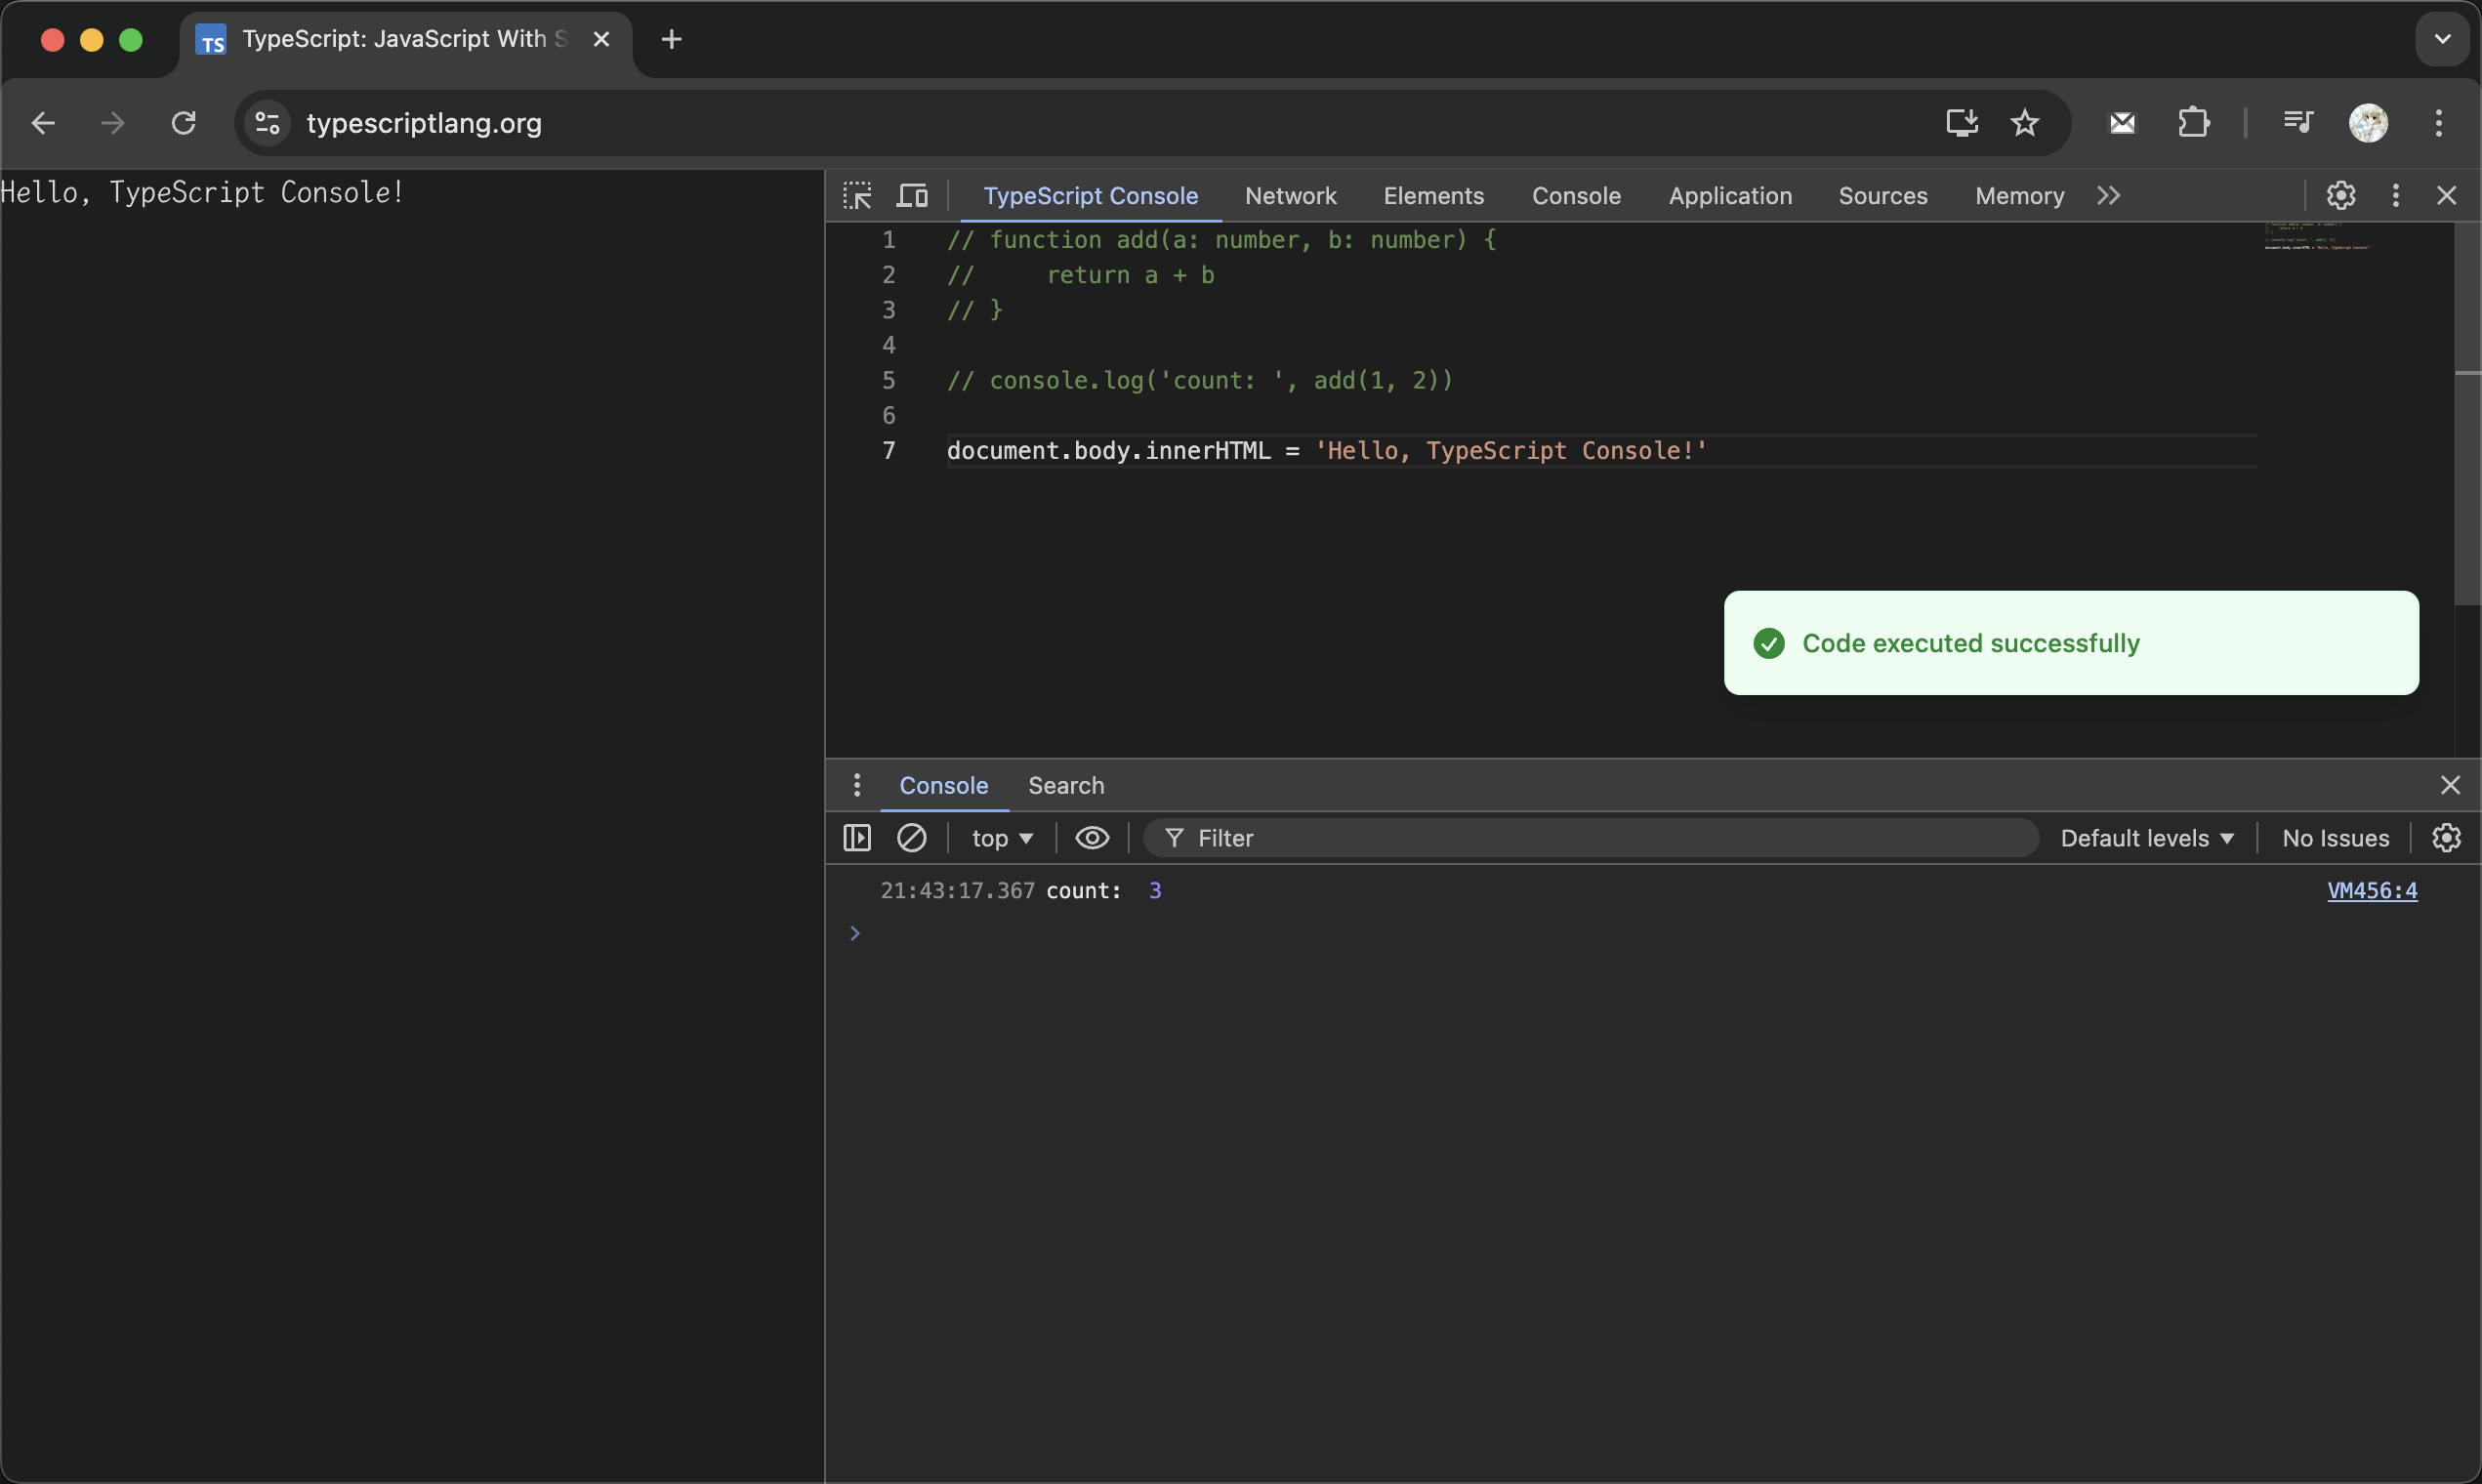
Task: Open the top context dropdown
Action: (1002, 838)
